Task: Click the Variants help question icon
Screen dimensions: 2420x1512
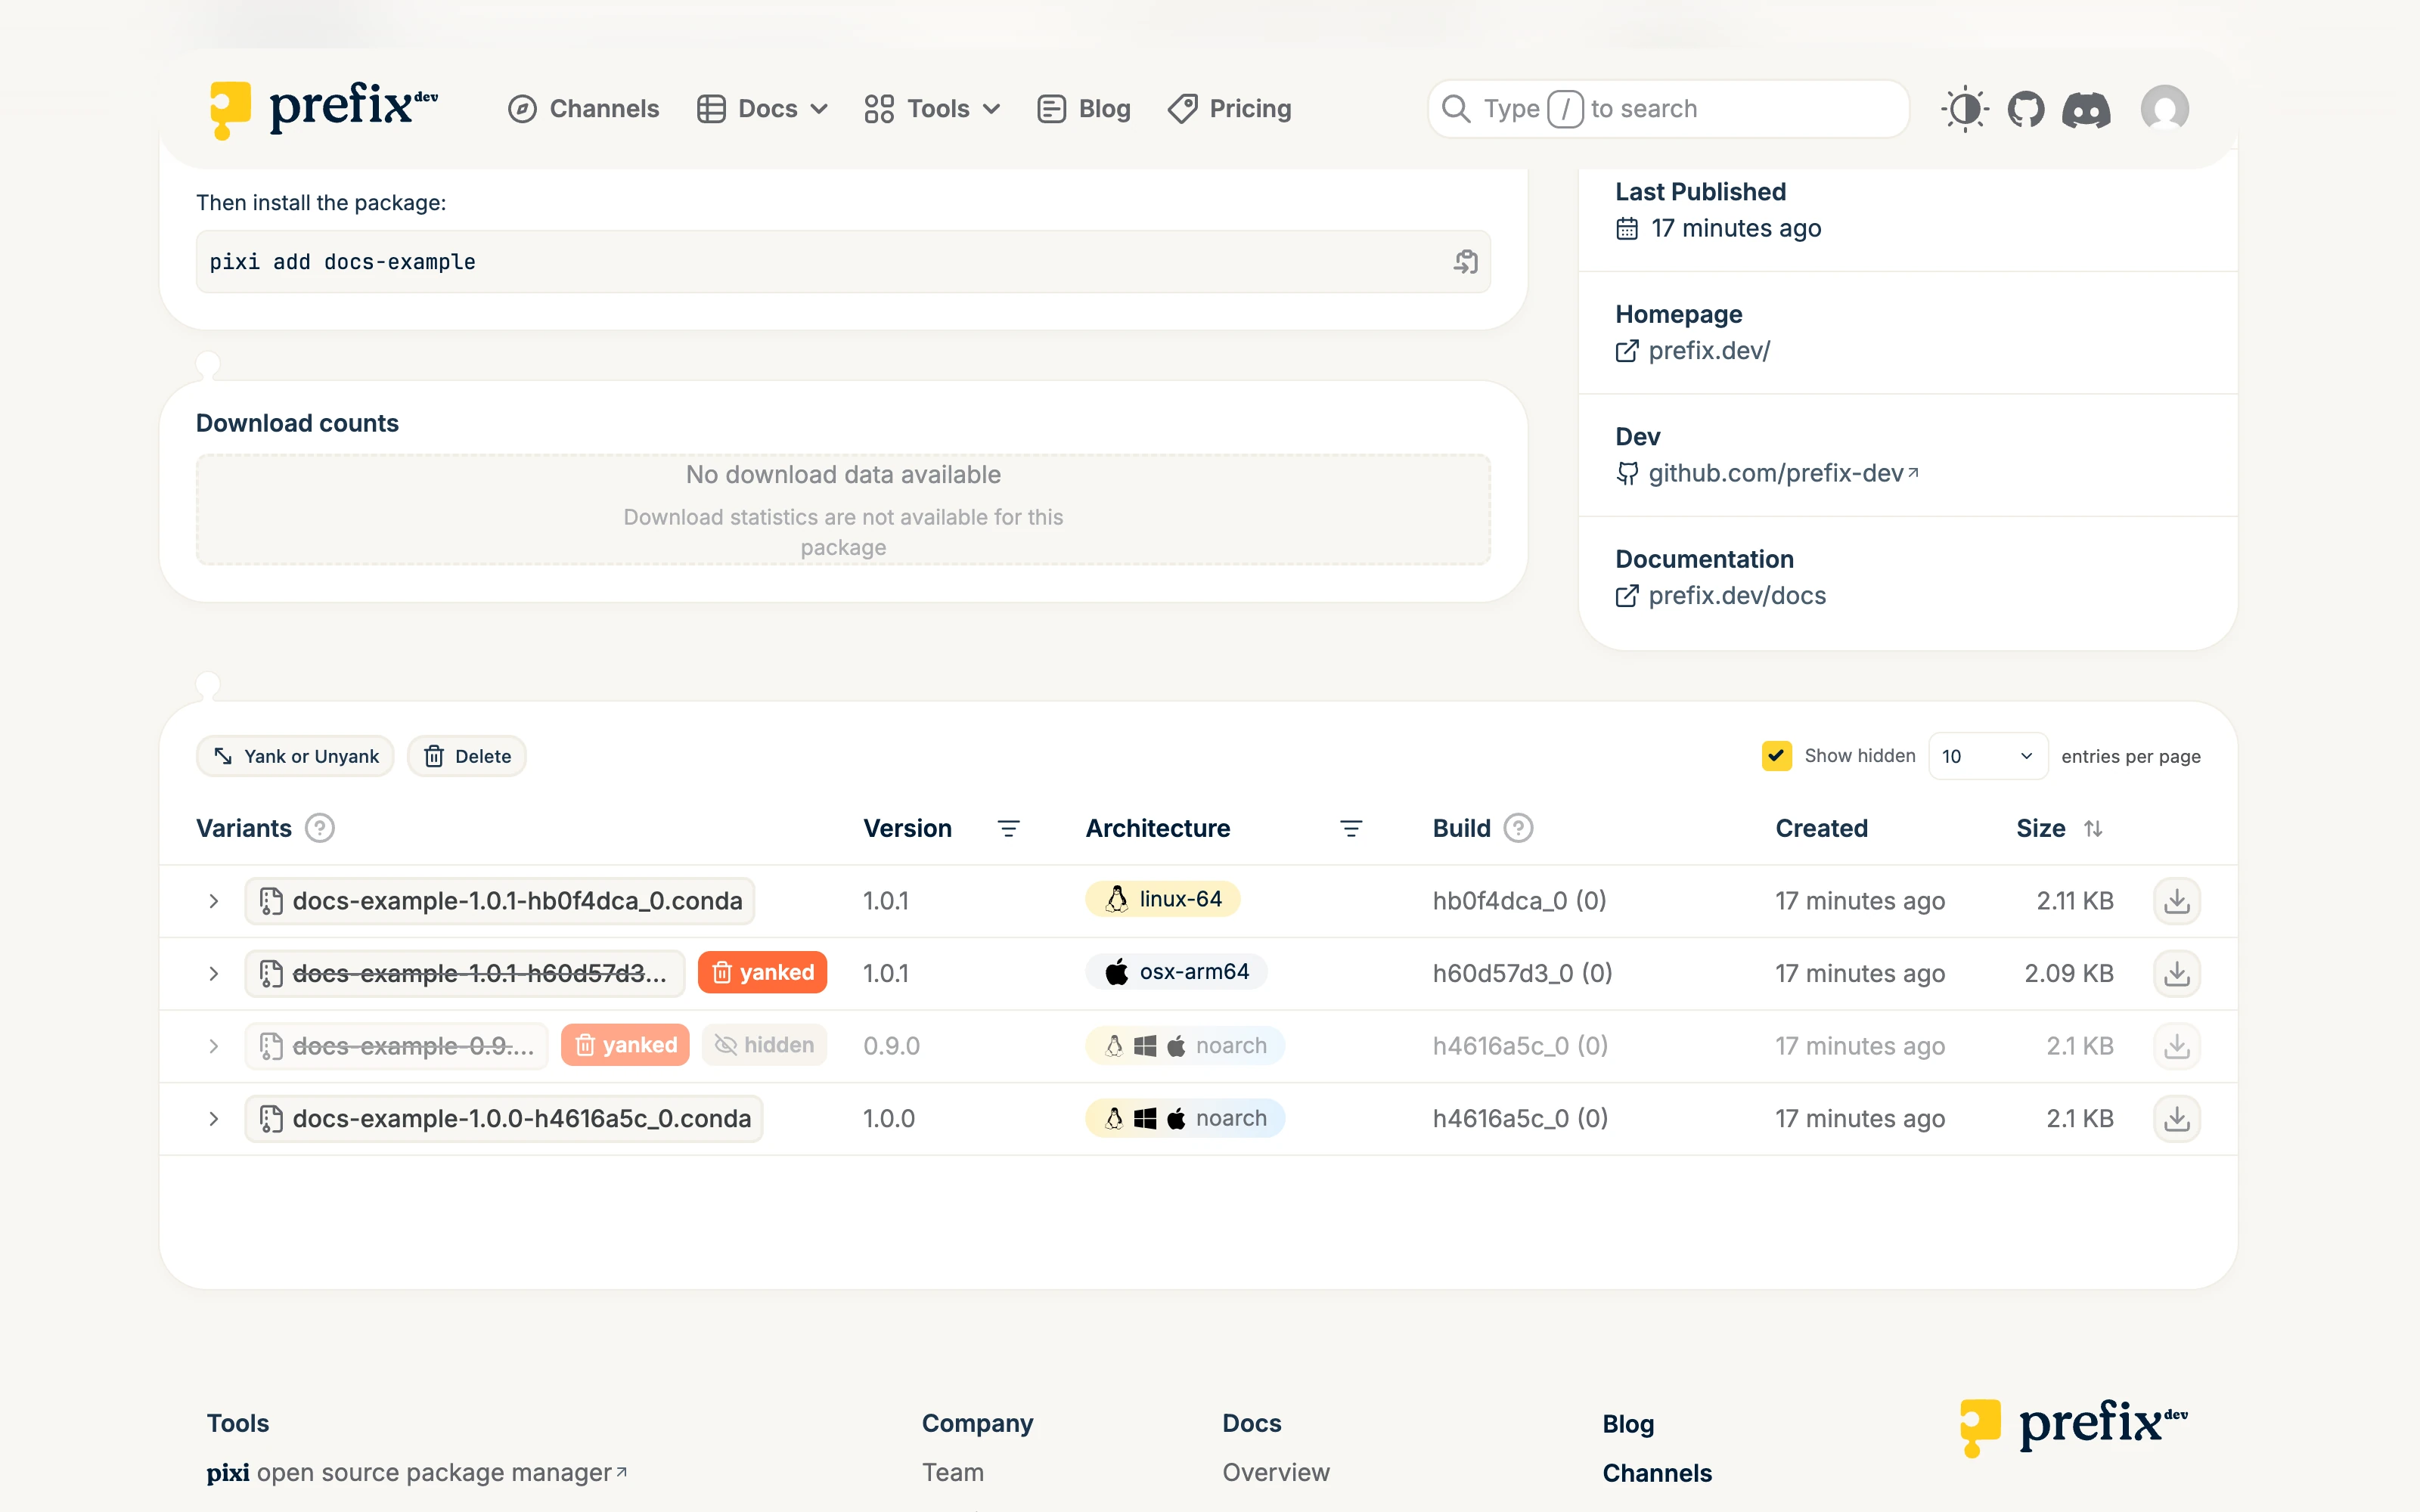Action: (320, 828)
